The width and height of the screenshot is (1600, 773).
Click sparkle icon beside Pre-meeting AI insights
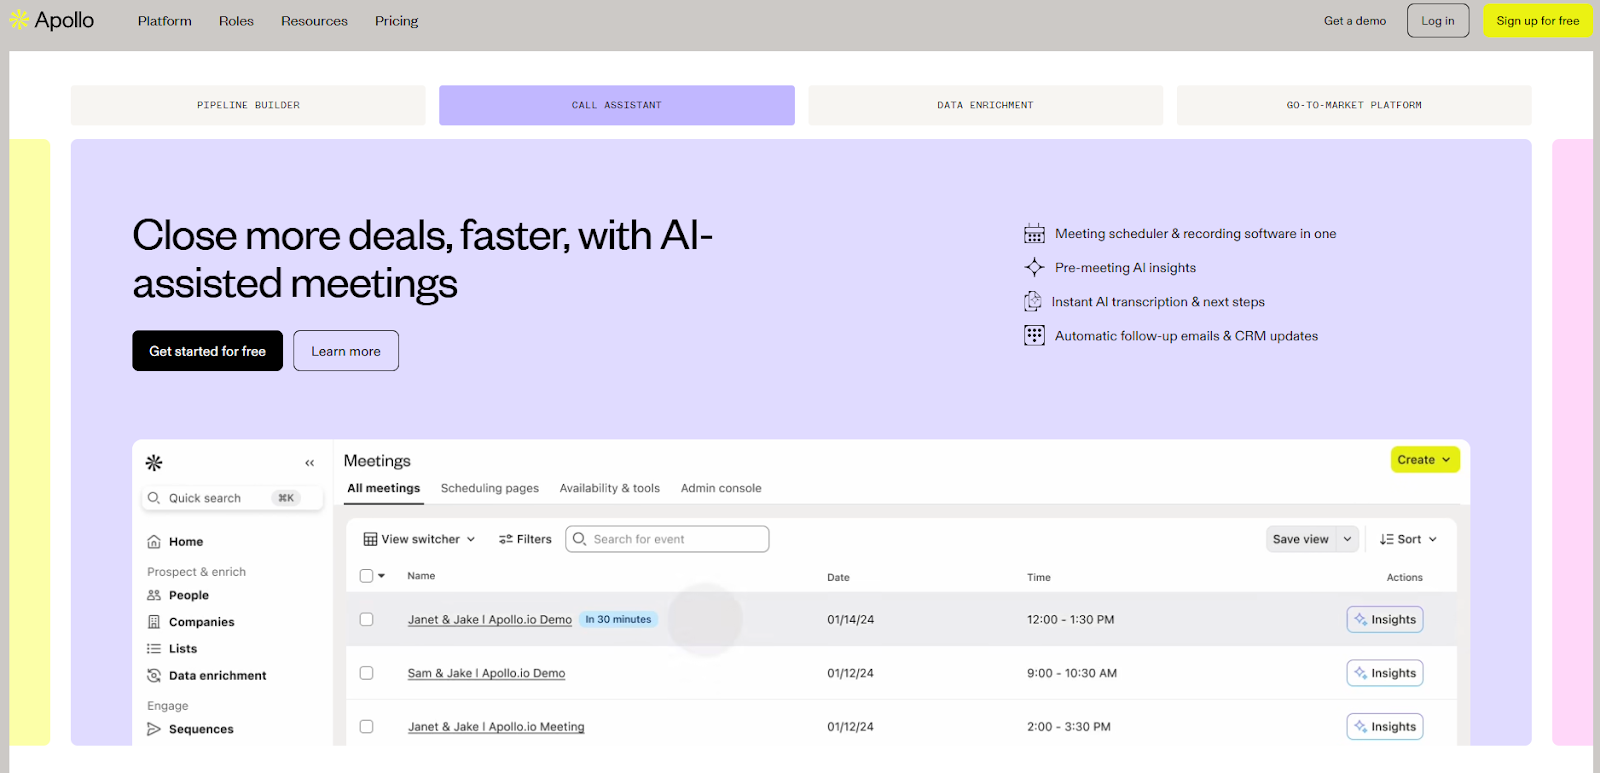[x=1034, y=268]
